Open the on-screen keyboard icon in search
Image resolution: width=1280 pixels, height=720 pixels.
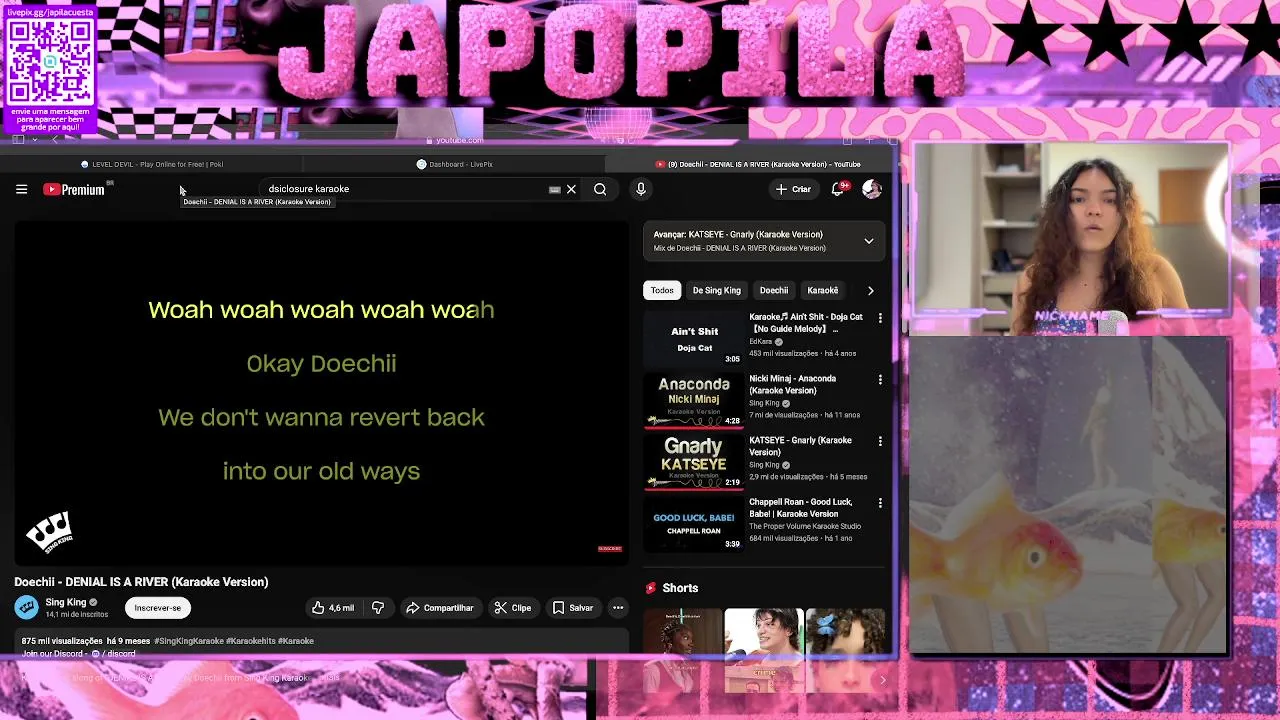coord(555,189)
